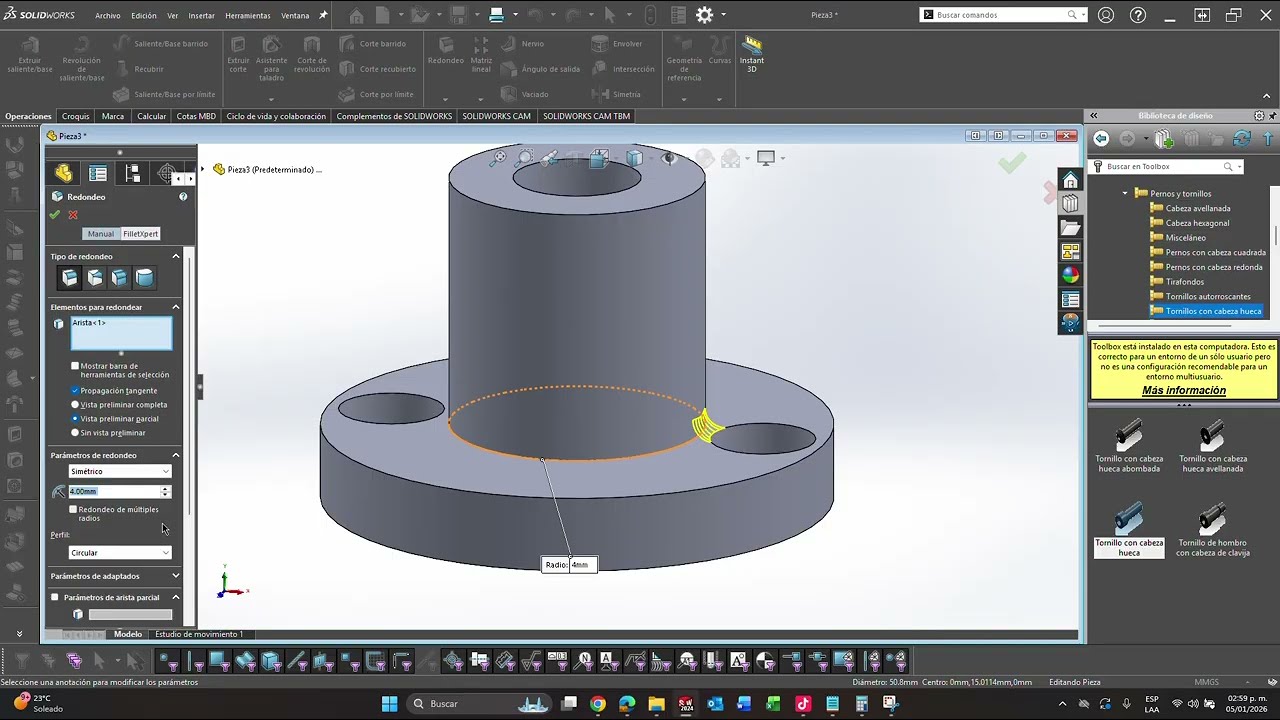The width and height of the screenshot is (1280, 720).
Task: Open the Custom Properties task pane tab
Action: coord(1070,299)
